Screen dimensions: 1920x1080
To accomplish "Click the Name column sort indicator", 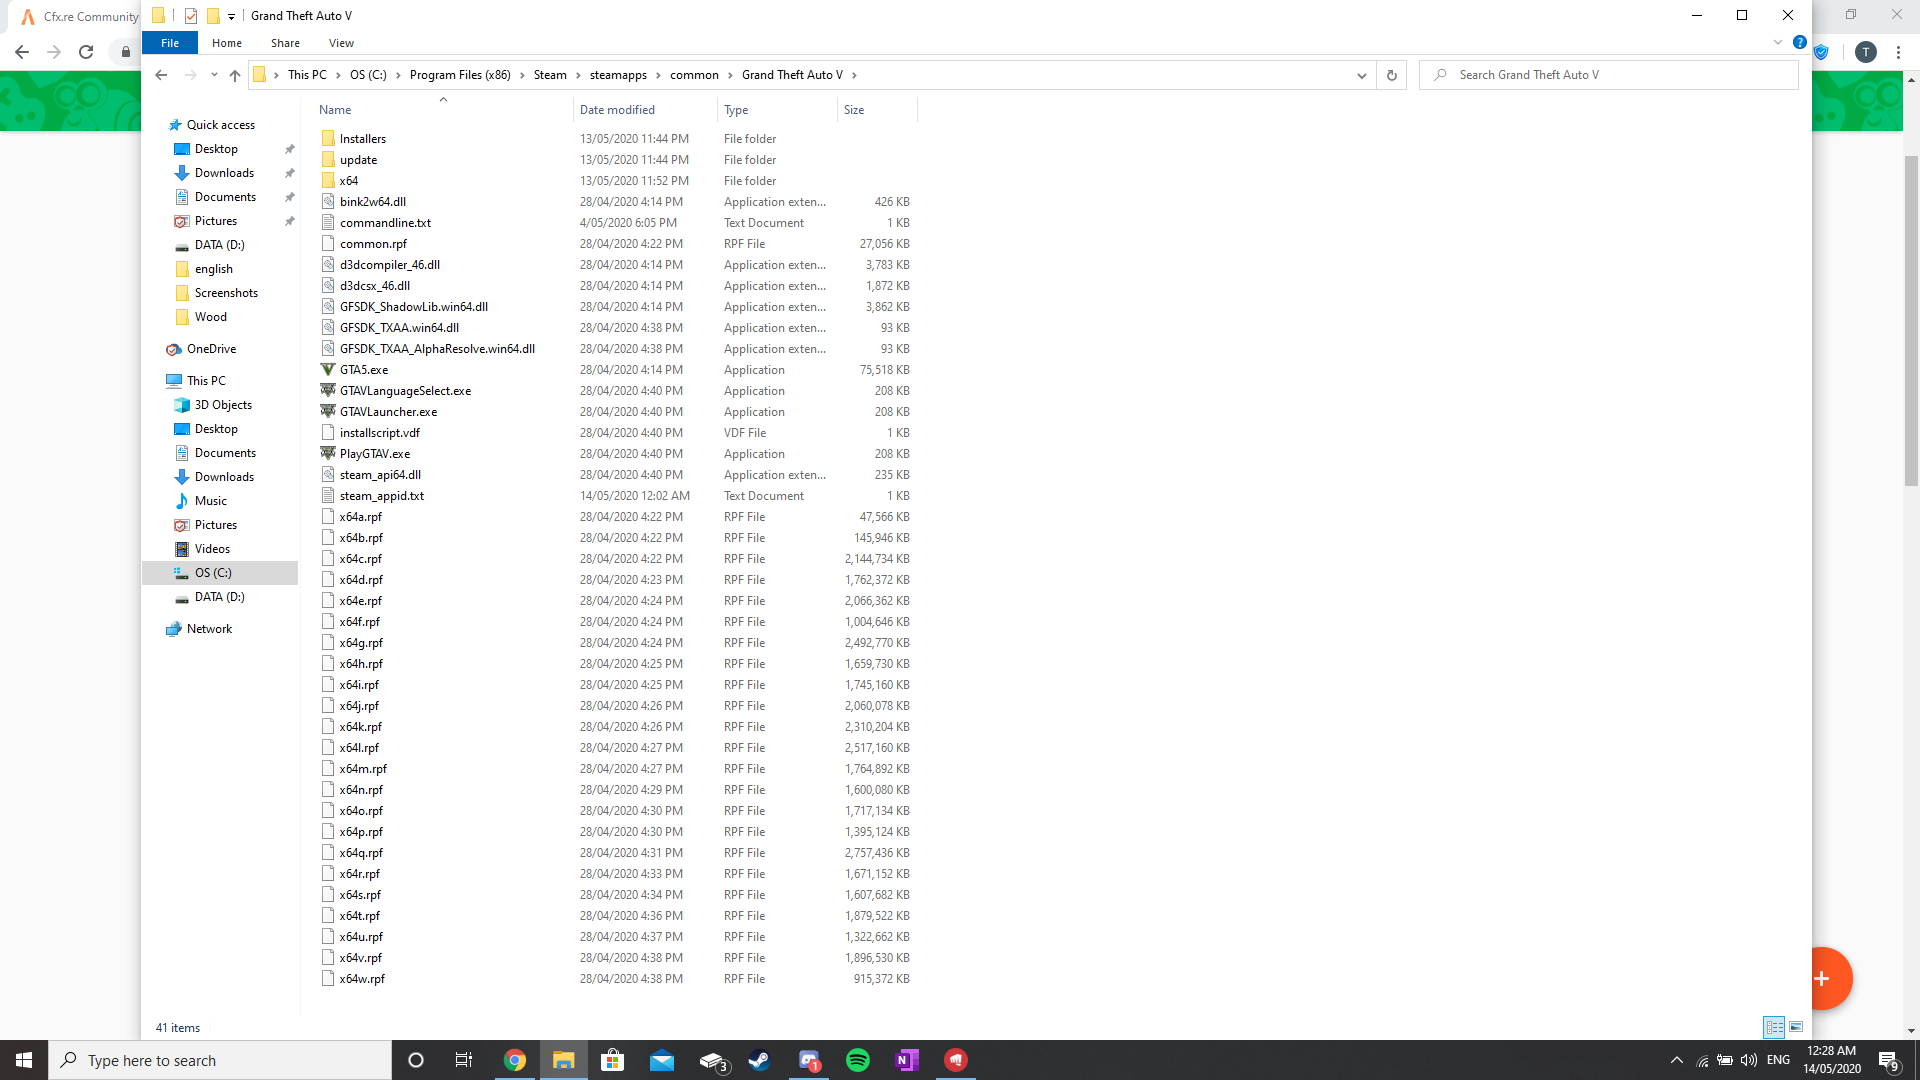I will tap(443, 100).
